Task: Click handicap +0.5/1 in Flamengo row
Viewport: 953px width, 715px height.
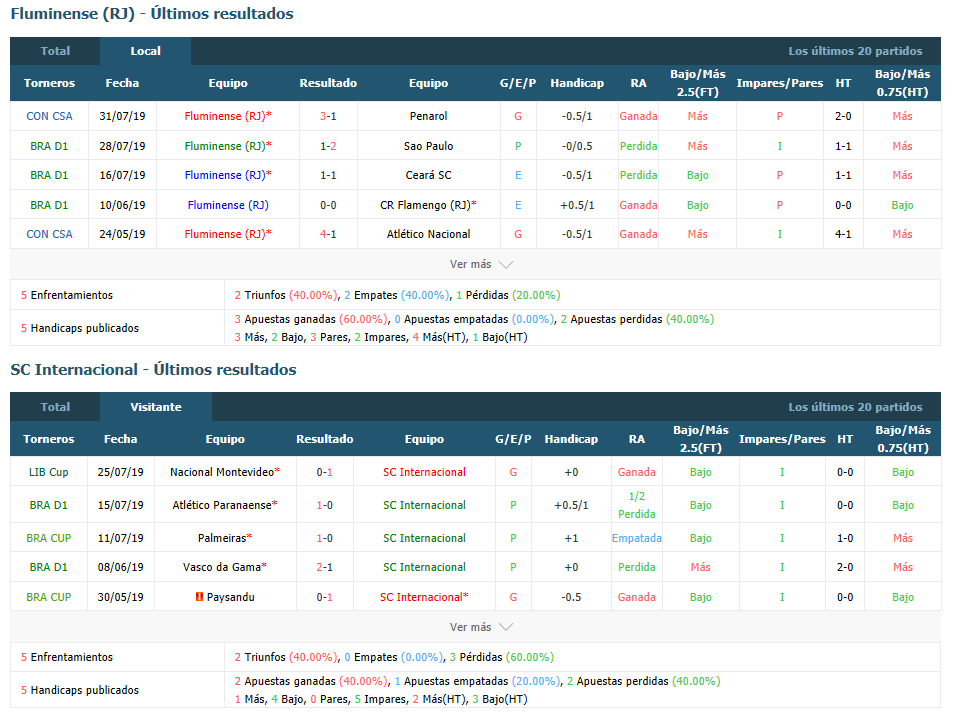Action: pos(577,206)
